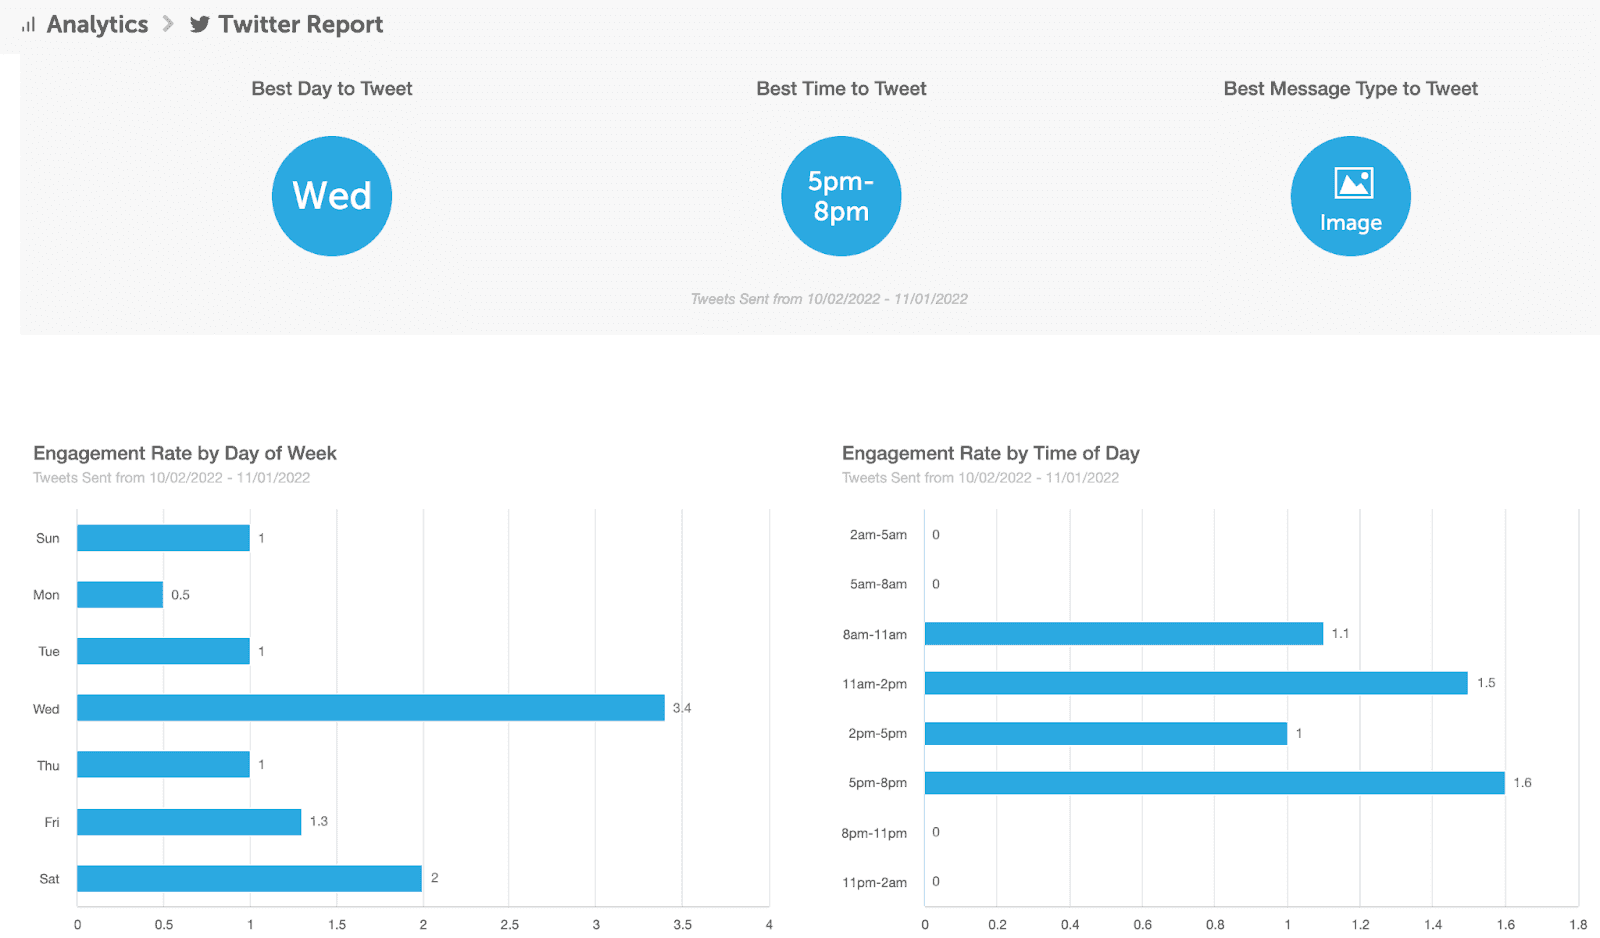This screenshot has width=1600, height=938.
Task: Open the Best Day to Tweet section
Action: [x=331, y=88]
